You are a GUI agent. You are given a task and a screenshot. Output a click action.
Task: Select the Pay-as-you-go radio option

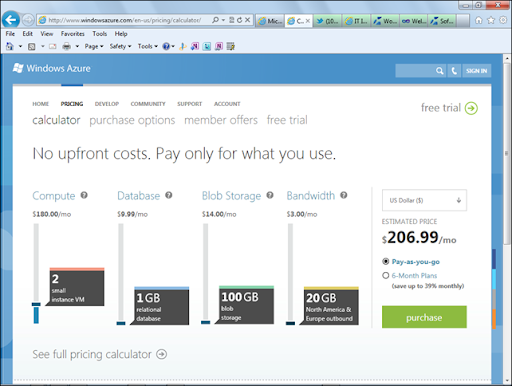(386, 261)
